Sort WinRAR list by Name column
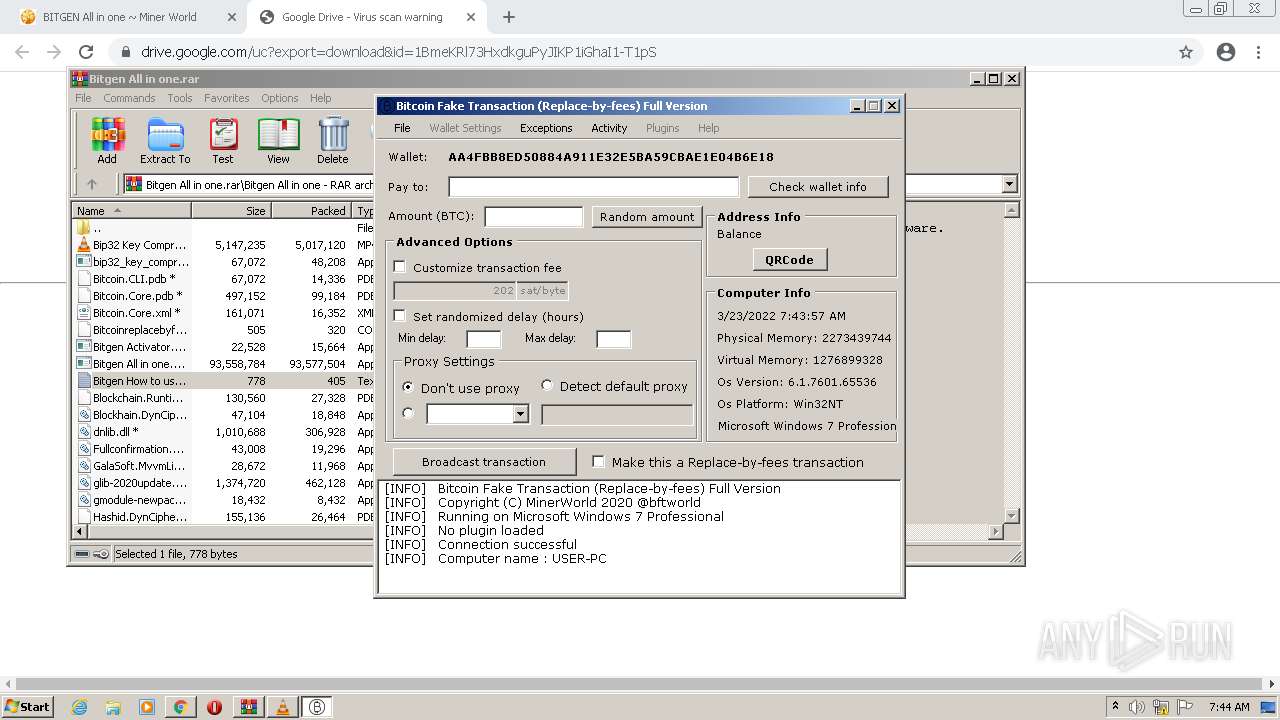This screenshot has height=720, width=1280. point(132,210)
